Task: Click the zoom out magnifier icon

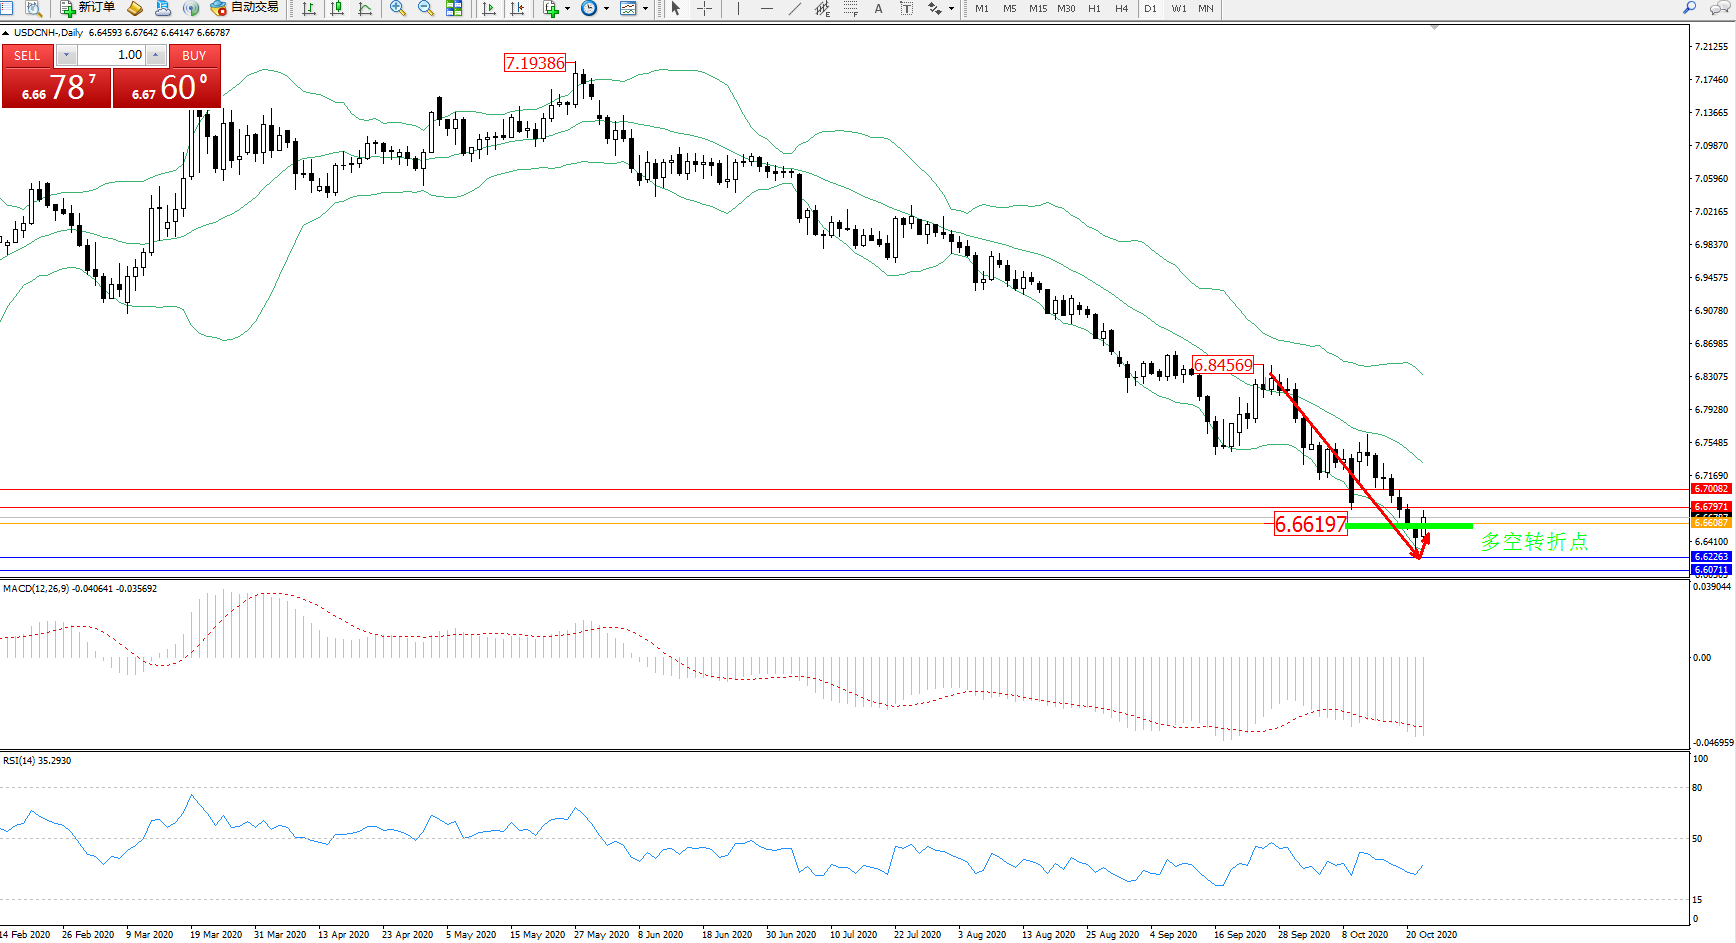Action: (425, 9)
